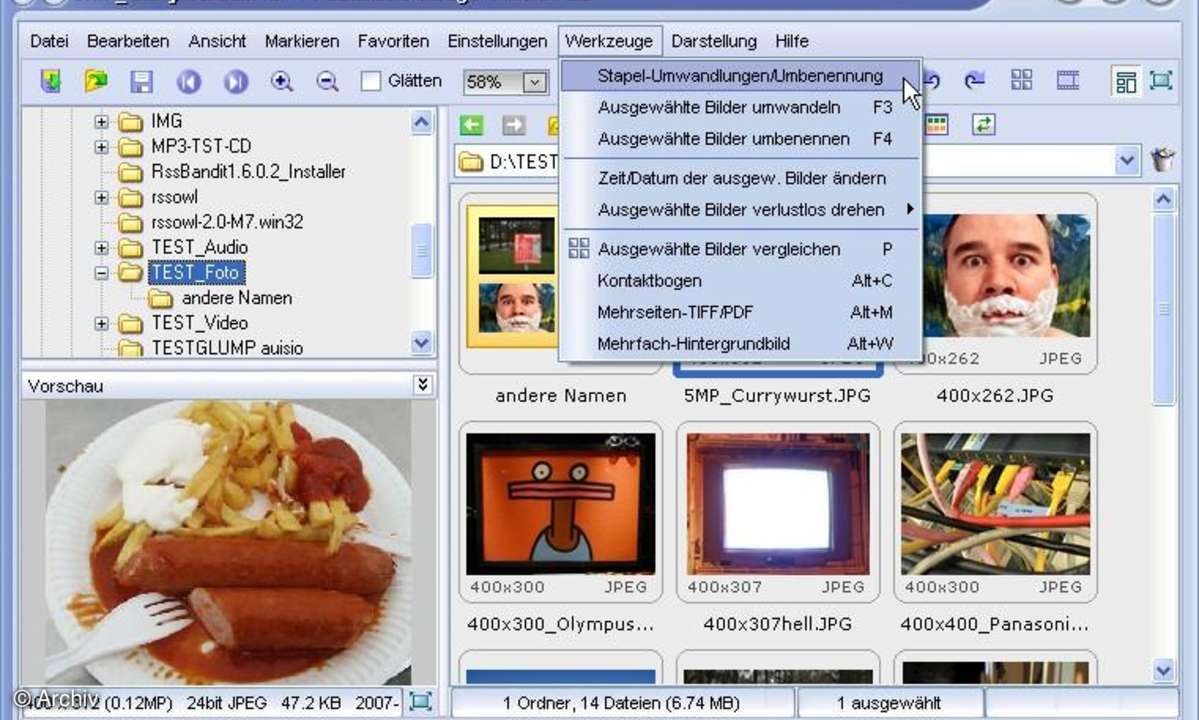Click the slideshow filmstrip icon
Screen dimensions: 1199x720
[x=1067, y=79]
